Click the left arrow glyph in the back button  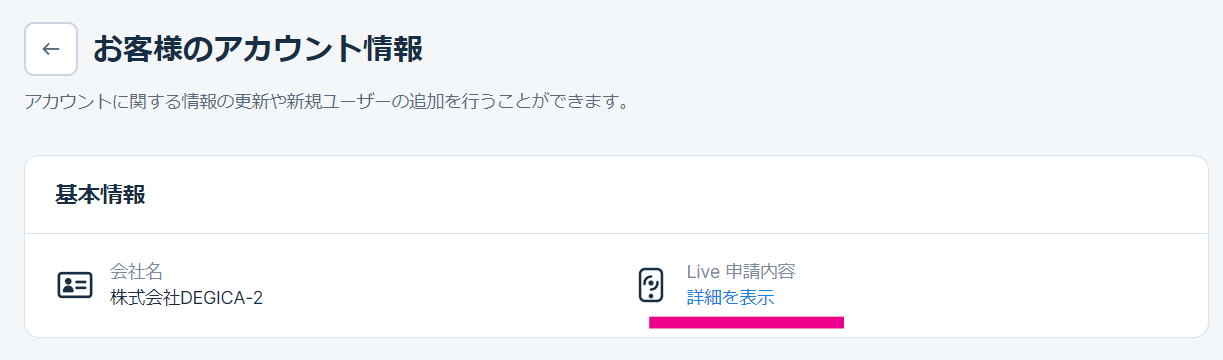[51, 49]
